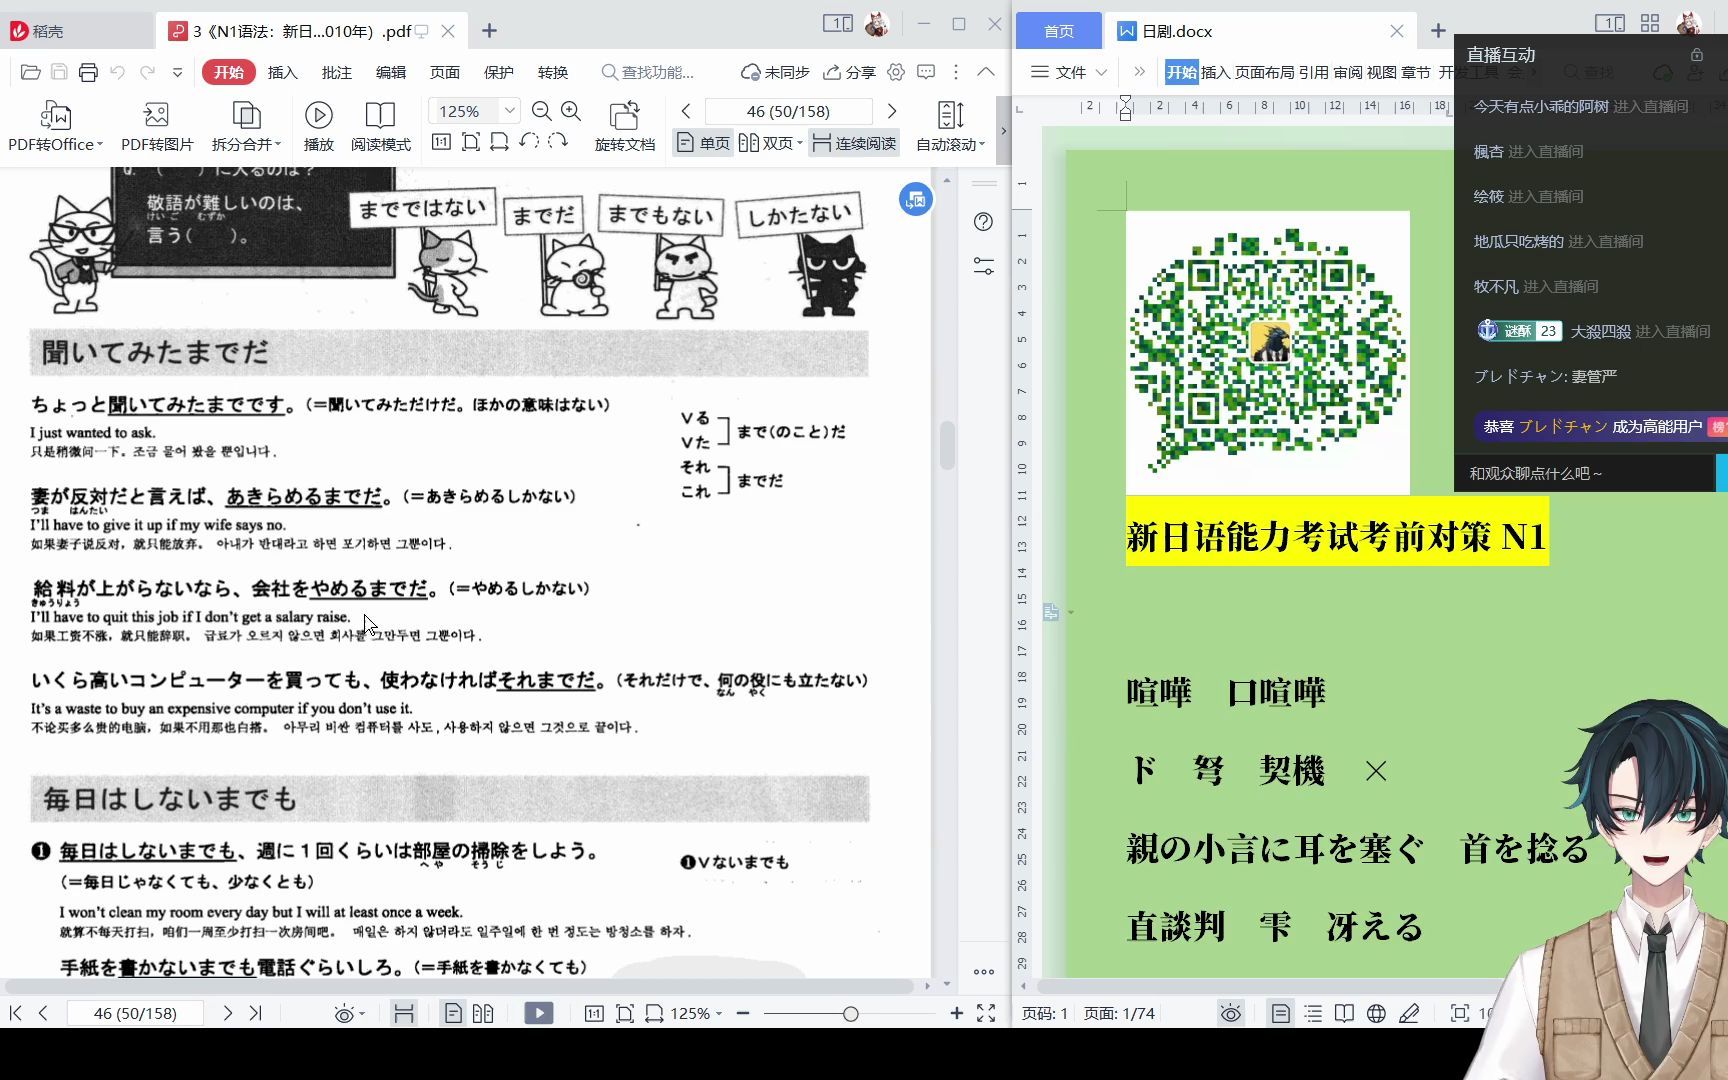
Task: Toggle 连续阅读 continuous reading
Action: pos(854,143)
